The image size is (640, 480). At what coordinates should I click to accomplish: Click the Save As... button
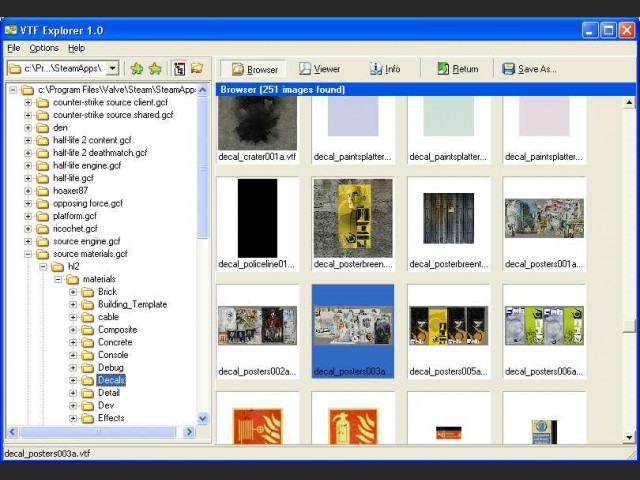click(529, 69)
